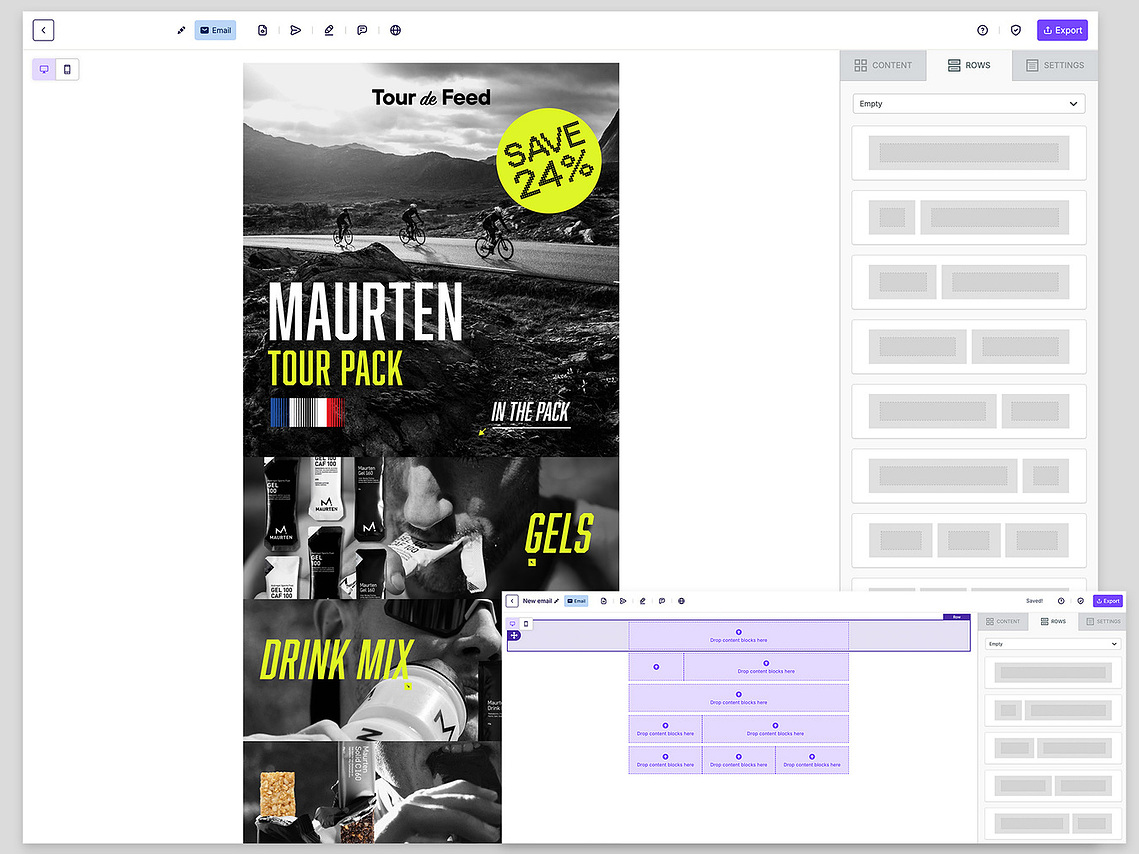Image resolution: width=1139 pixels, height=854 pixels.
Task: Open the SETTINGS tab in inset window
Action: coord(1103,622)
